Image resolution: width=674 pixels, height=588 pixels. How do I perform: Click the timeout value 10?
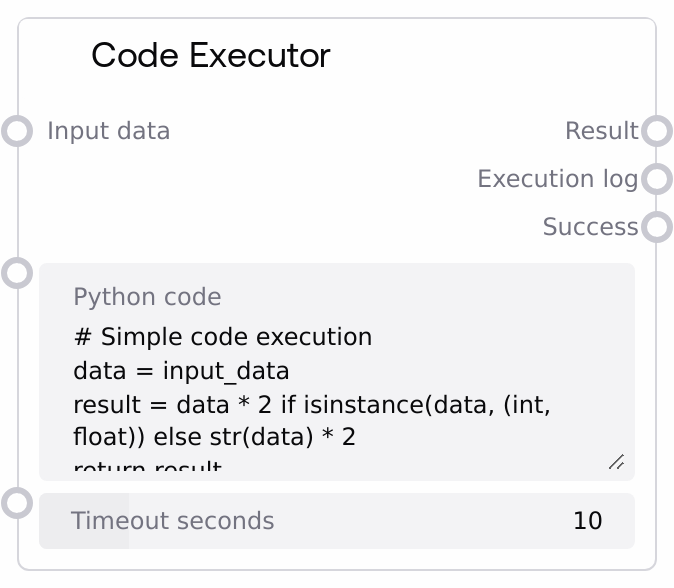click(587, 521)
